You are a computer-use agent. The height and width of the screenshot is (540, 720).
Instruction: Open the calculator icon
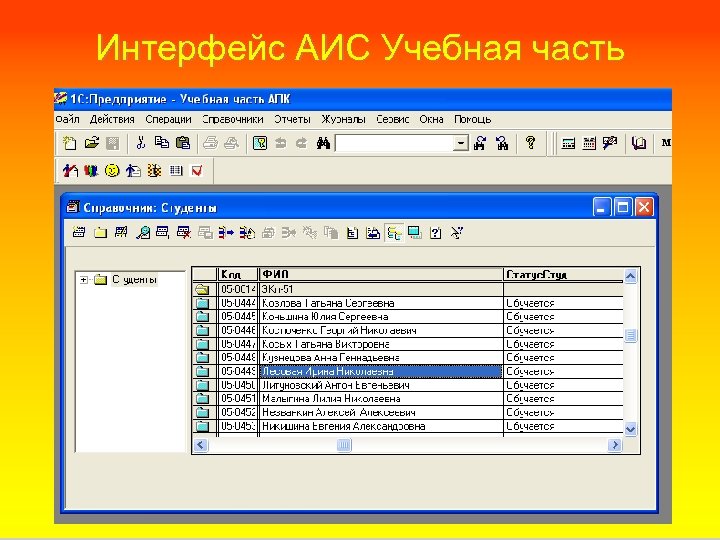(568, 144)
